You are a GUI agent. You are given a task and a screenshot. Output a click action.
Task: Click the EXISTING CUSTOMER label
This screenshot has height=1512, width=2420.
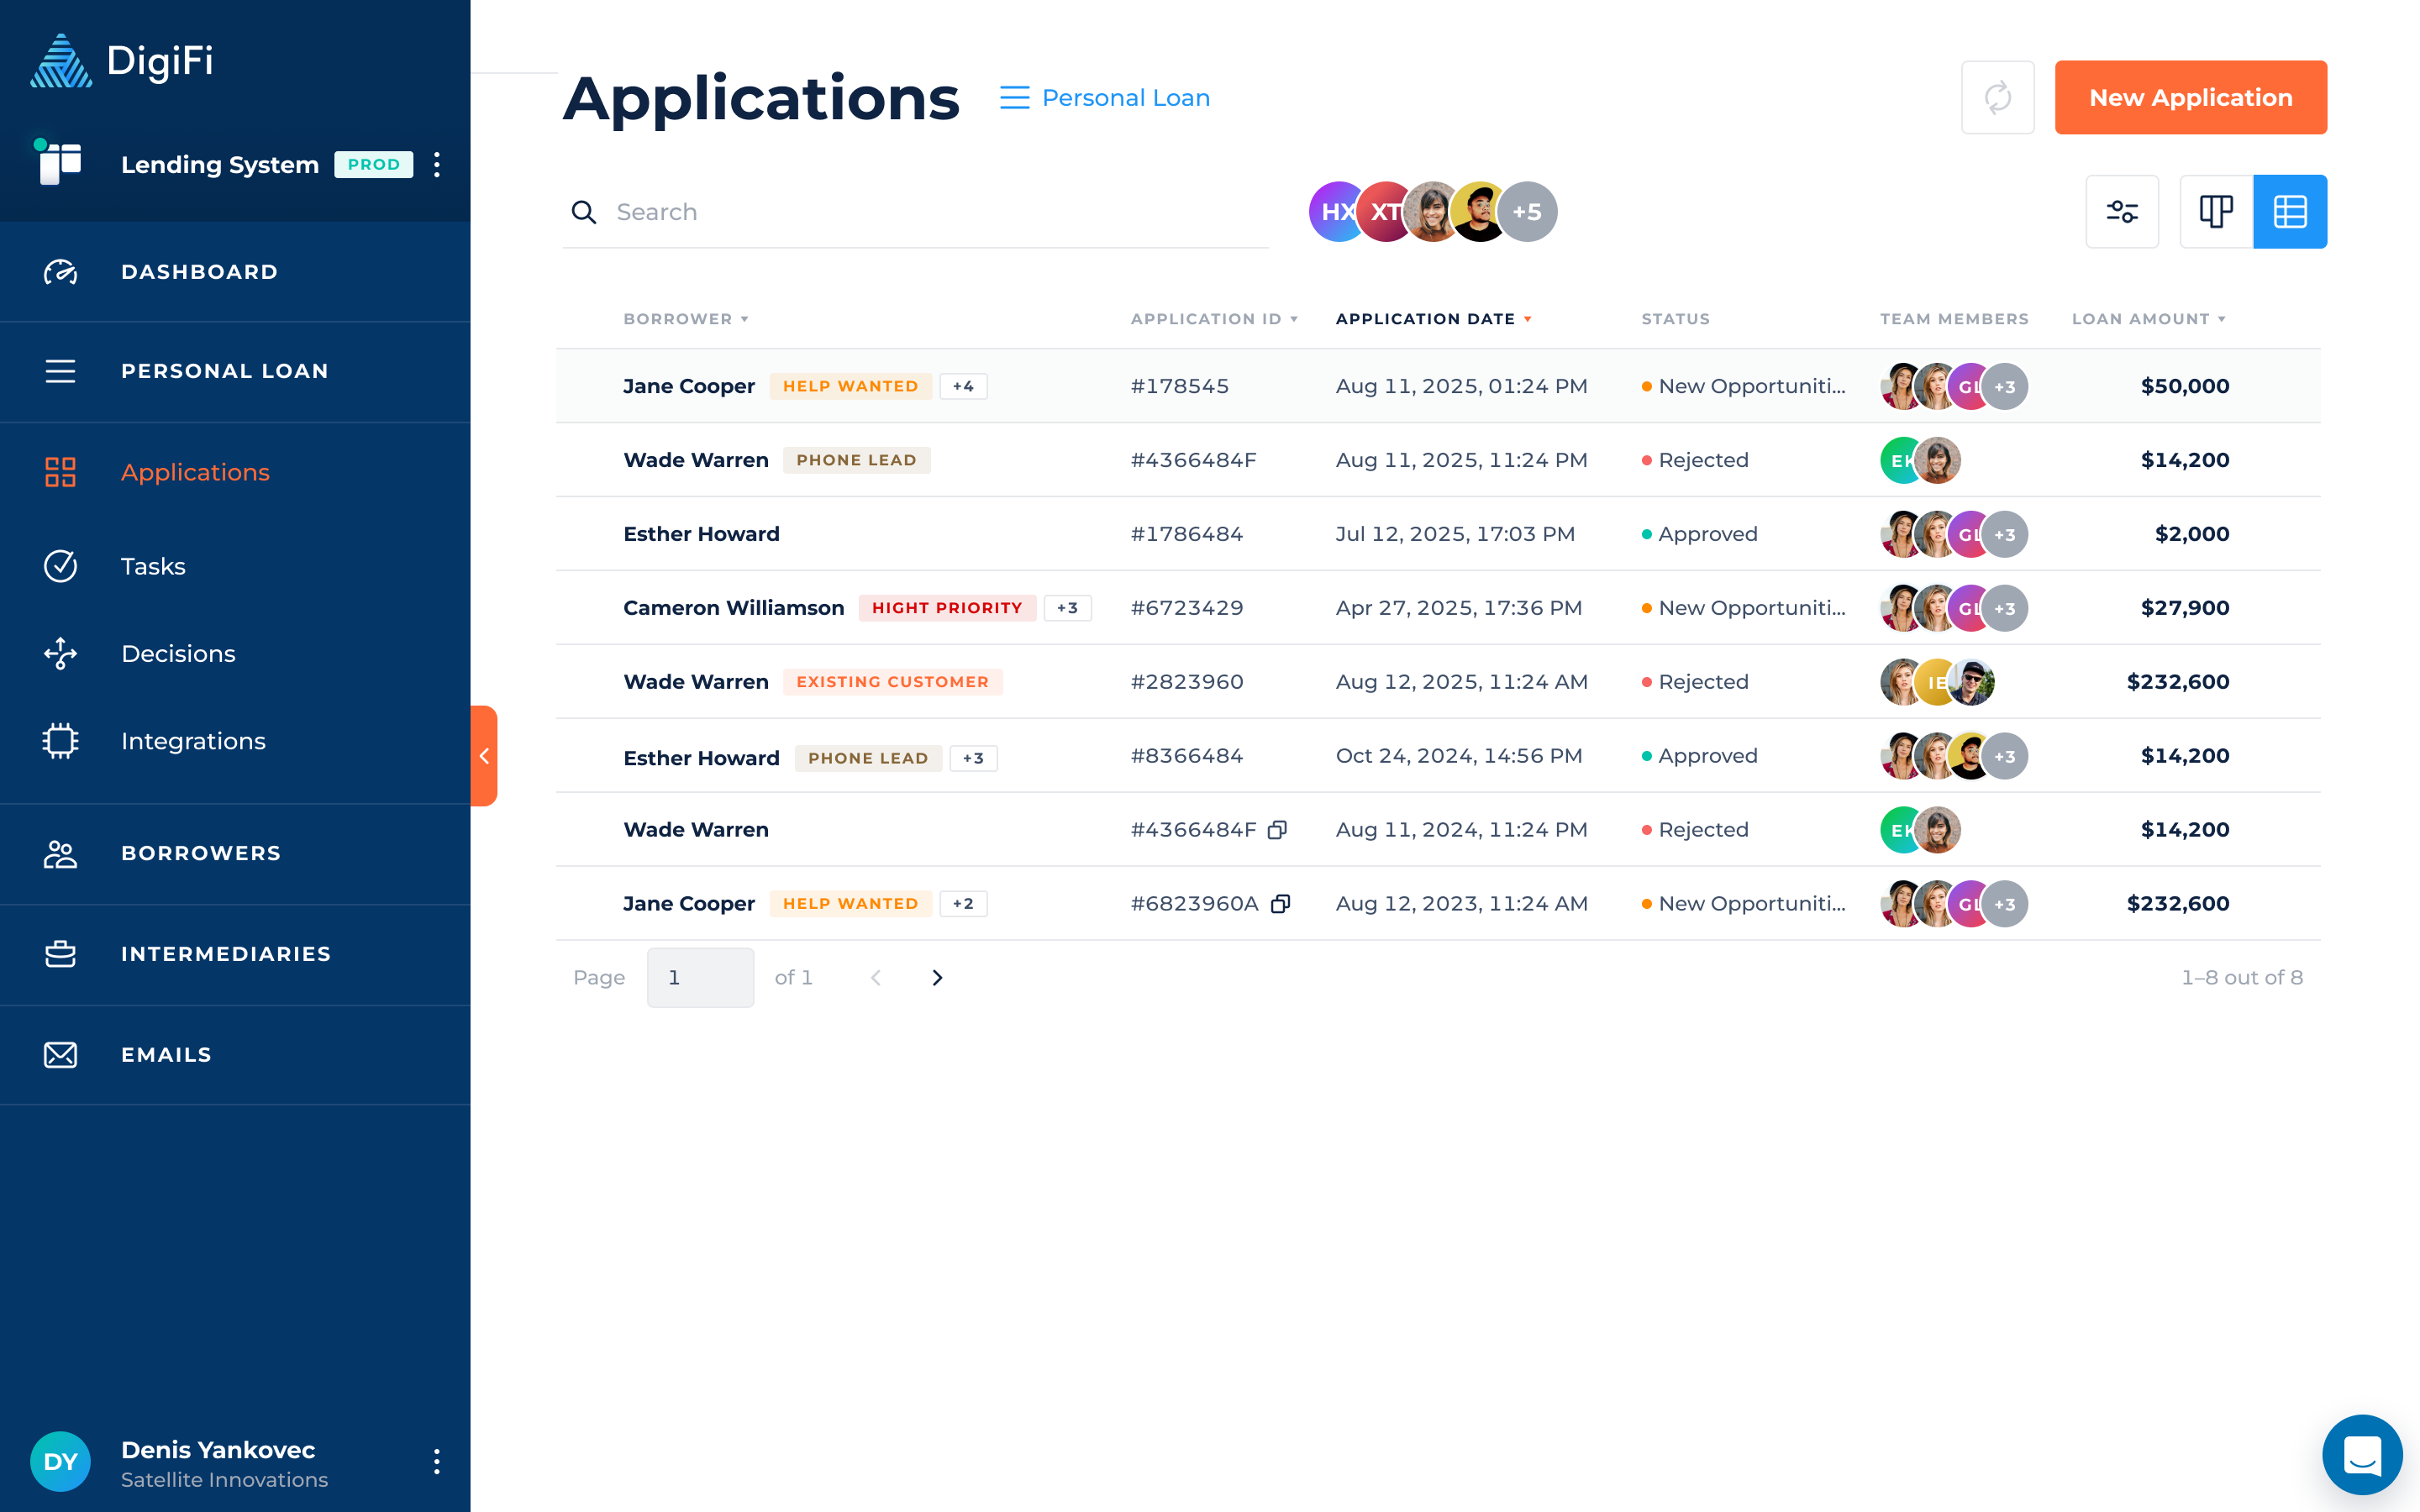pos(892,682)
